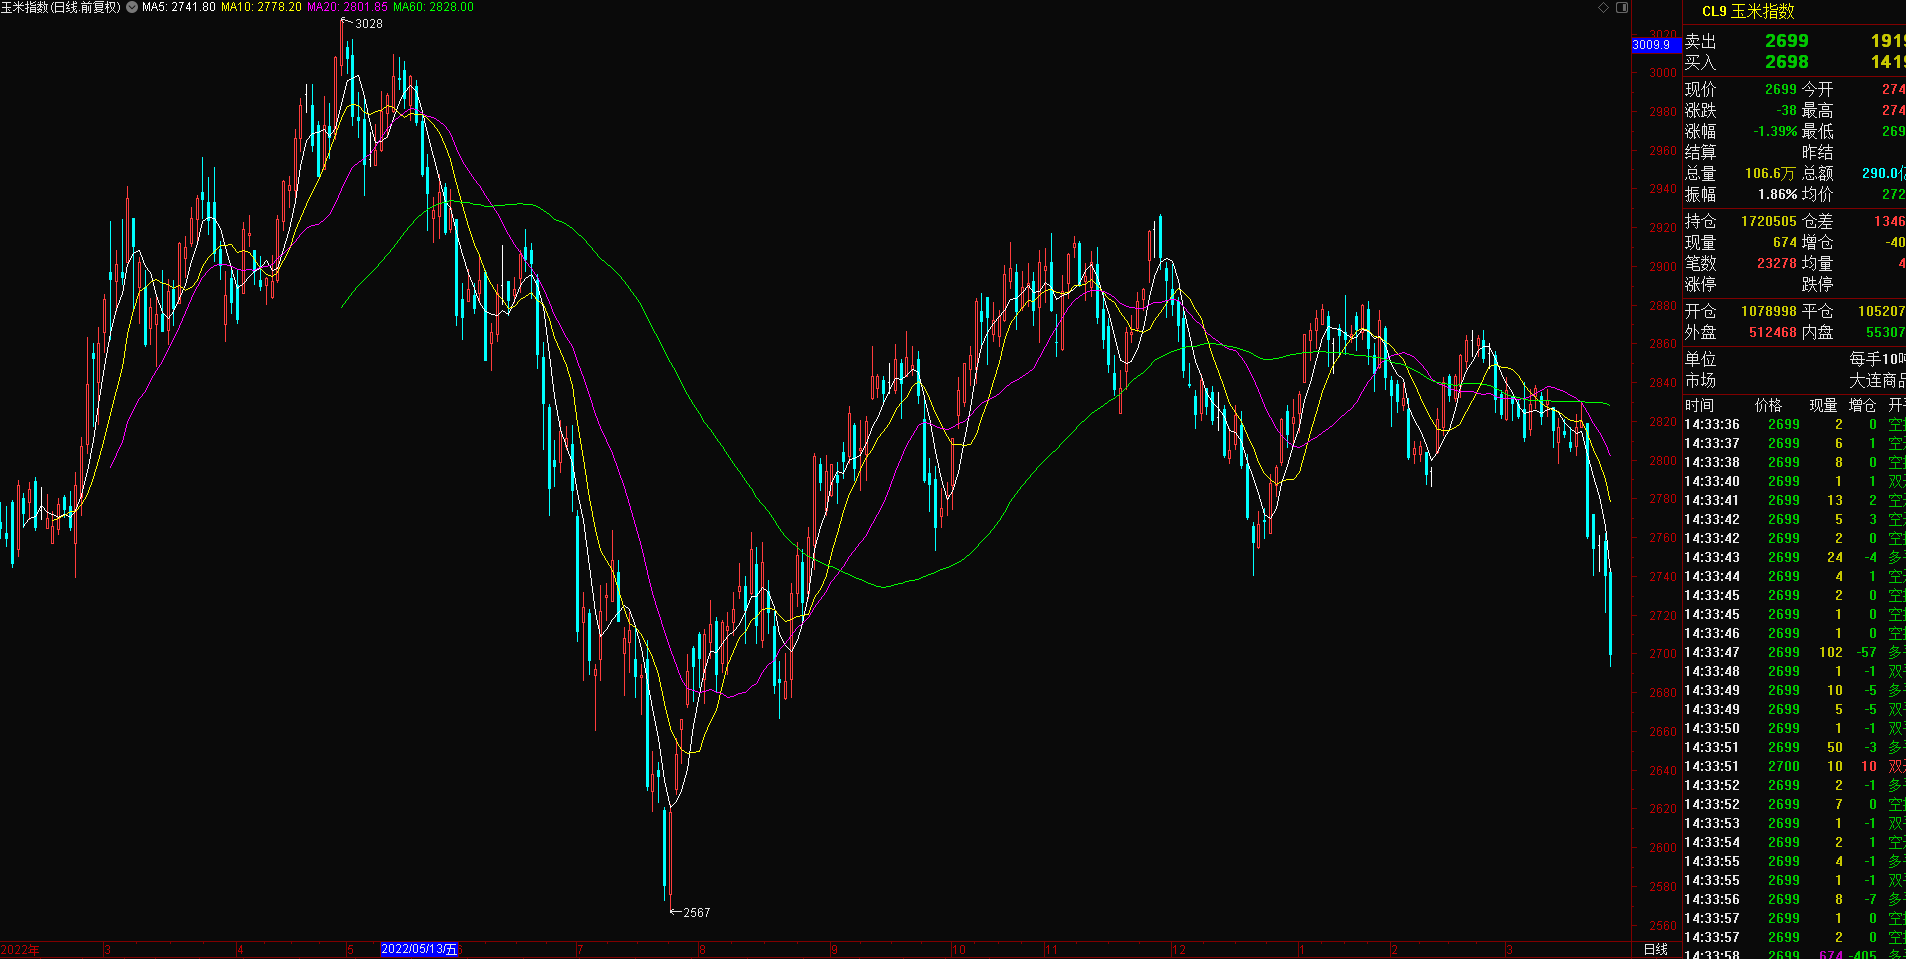Click the 时间 column header in tick list
Image resolution: width=1906 pixels, height=959 pixels.
[1699, 405]
